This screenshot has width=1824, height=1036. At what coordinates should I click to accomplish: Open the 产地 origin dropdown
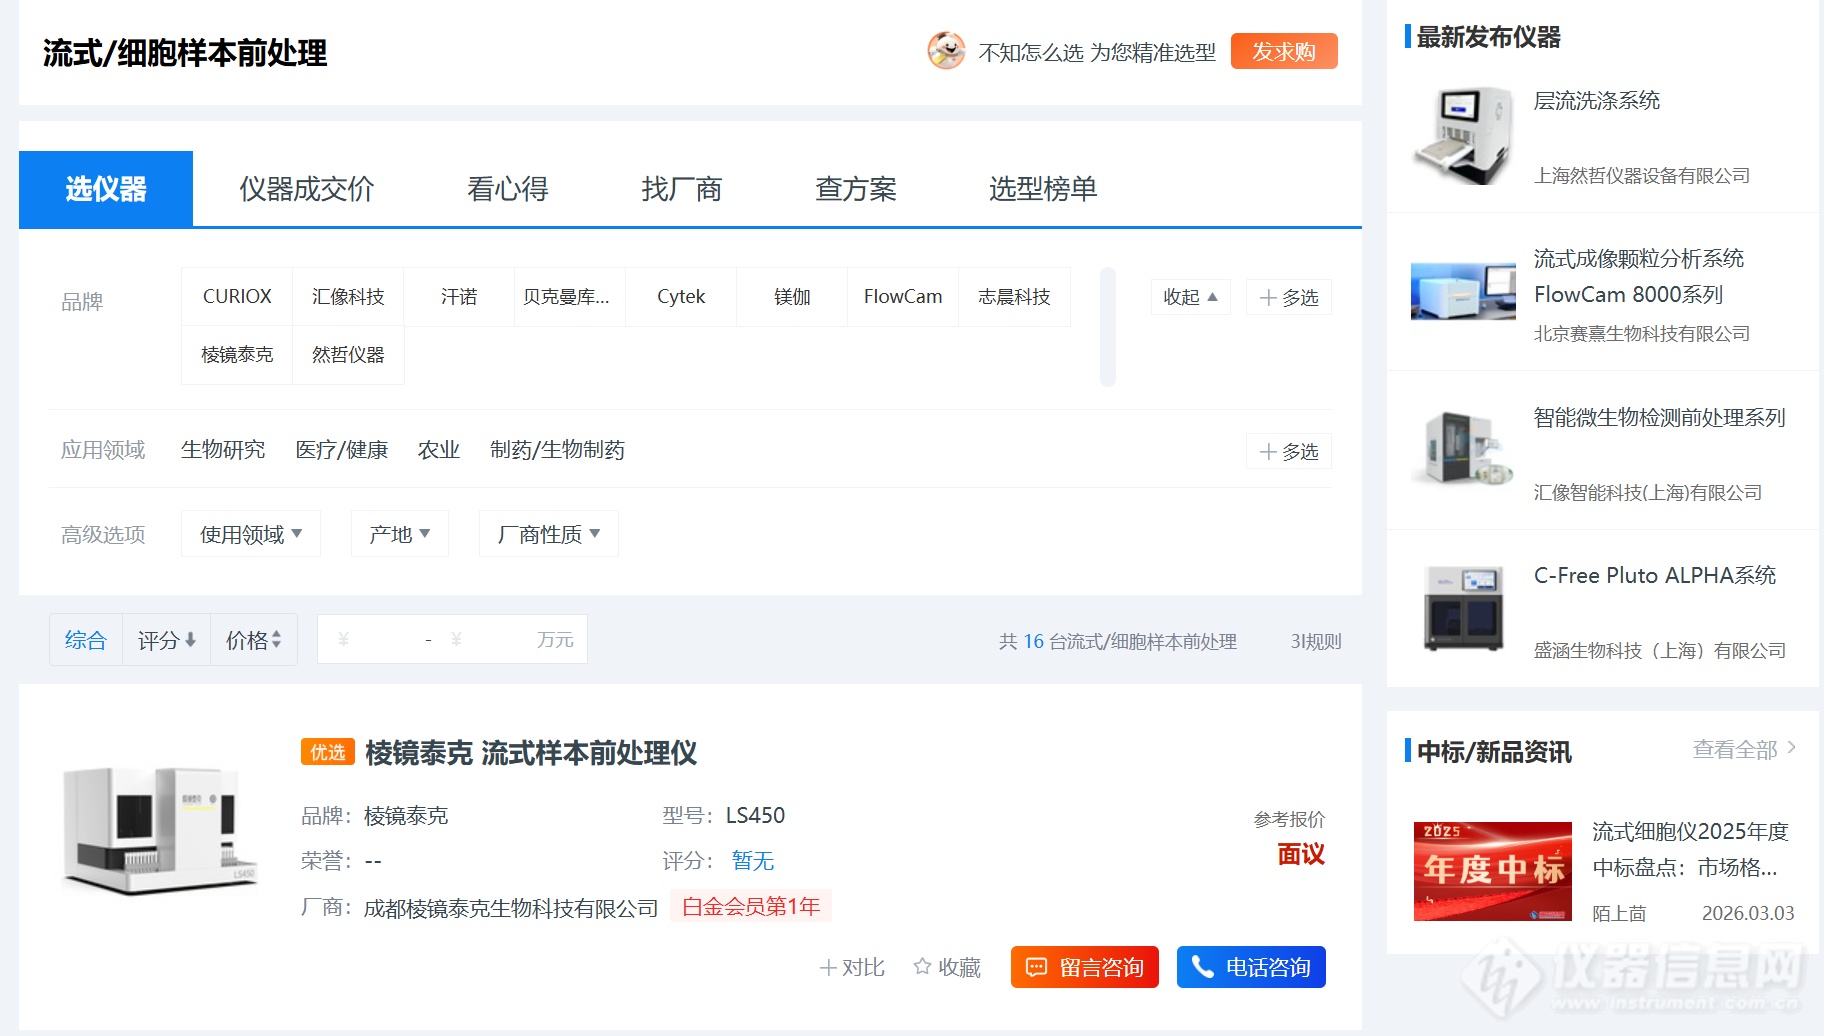pos(400,534)
